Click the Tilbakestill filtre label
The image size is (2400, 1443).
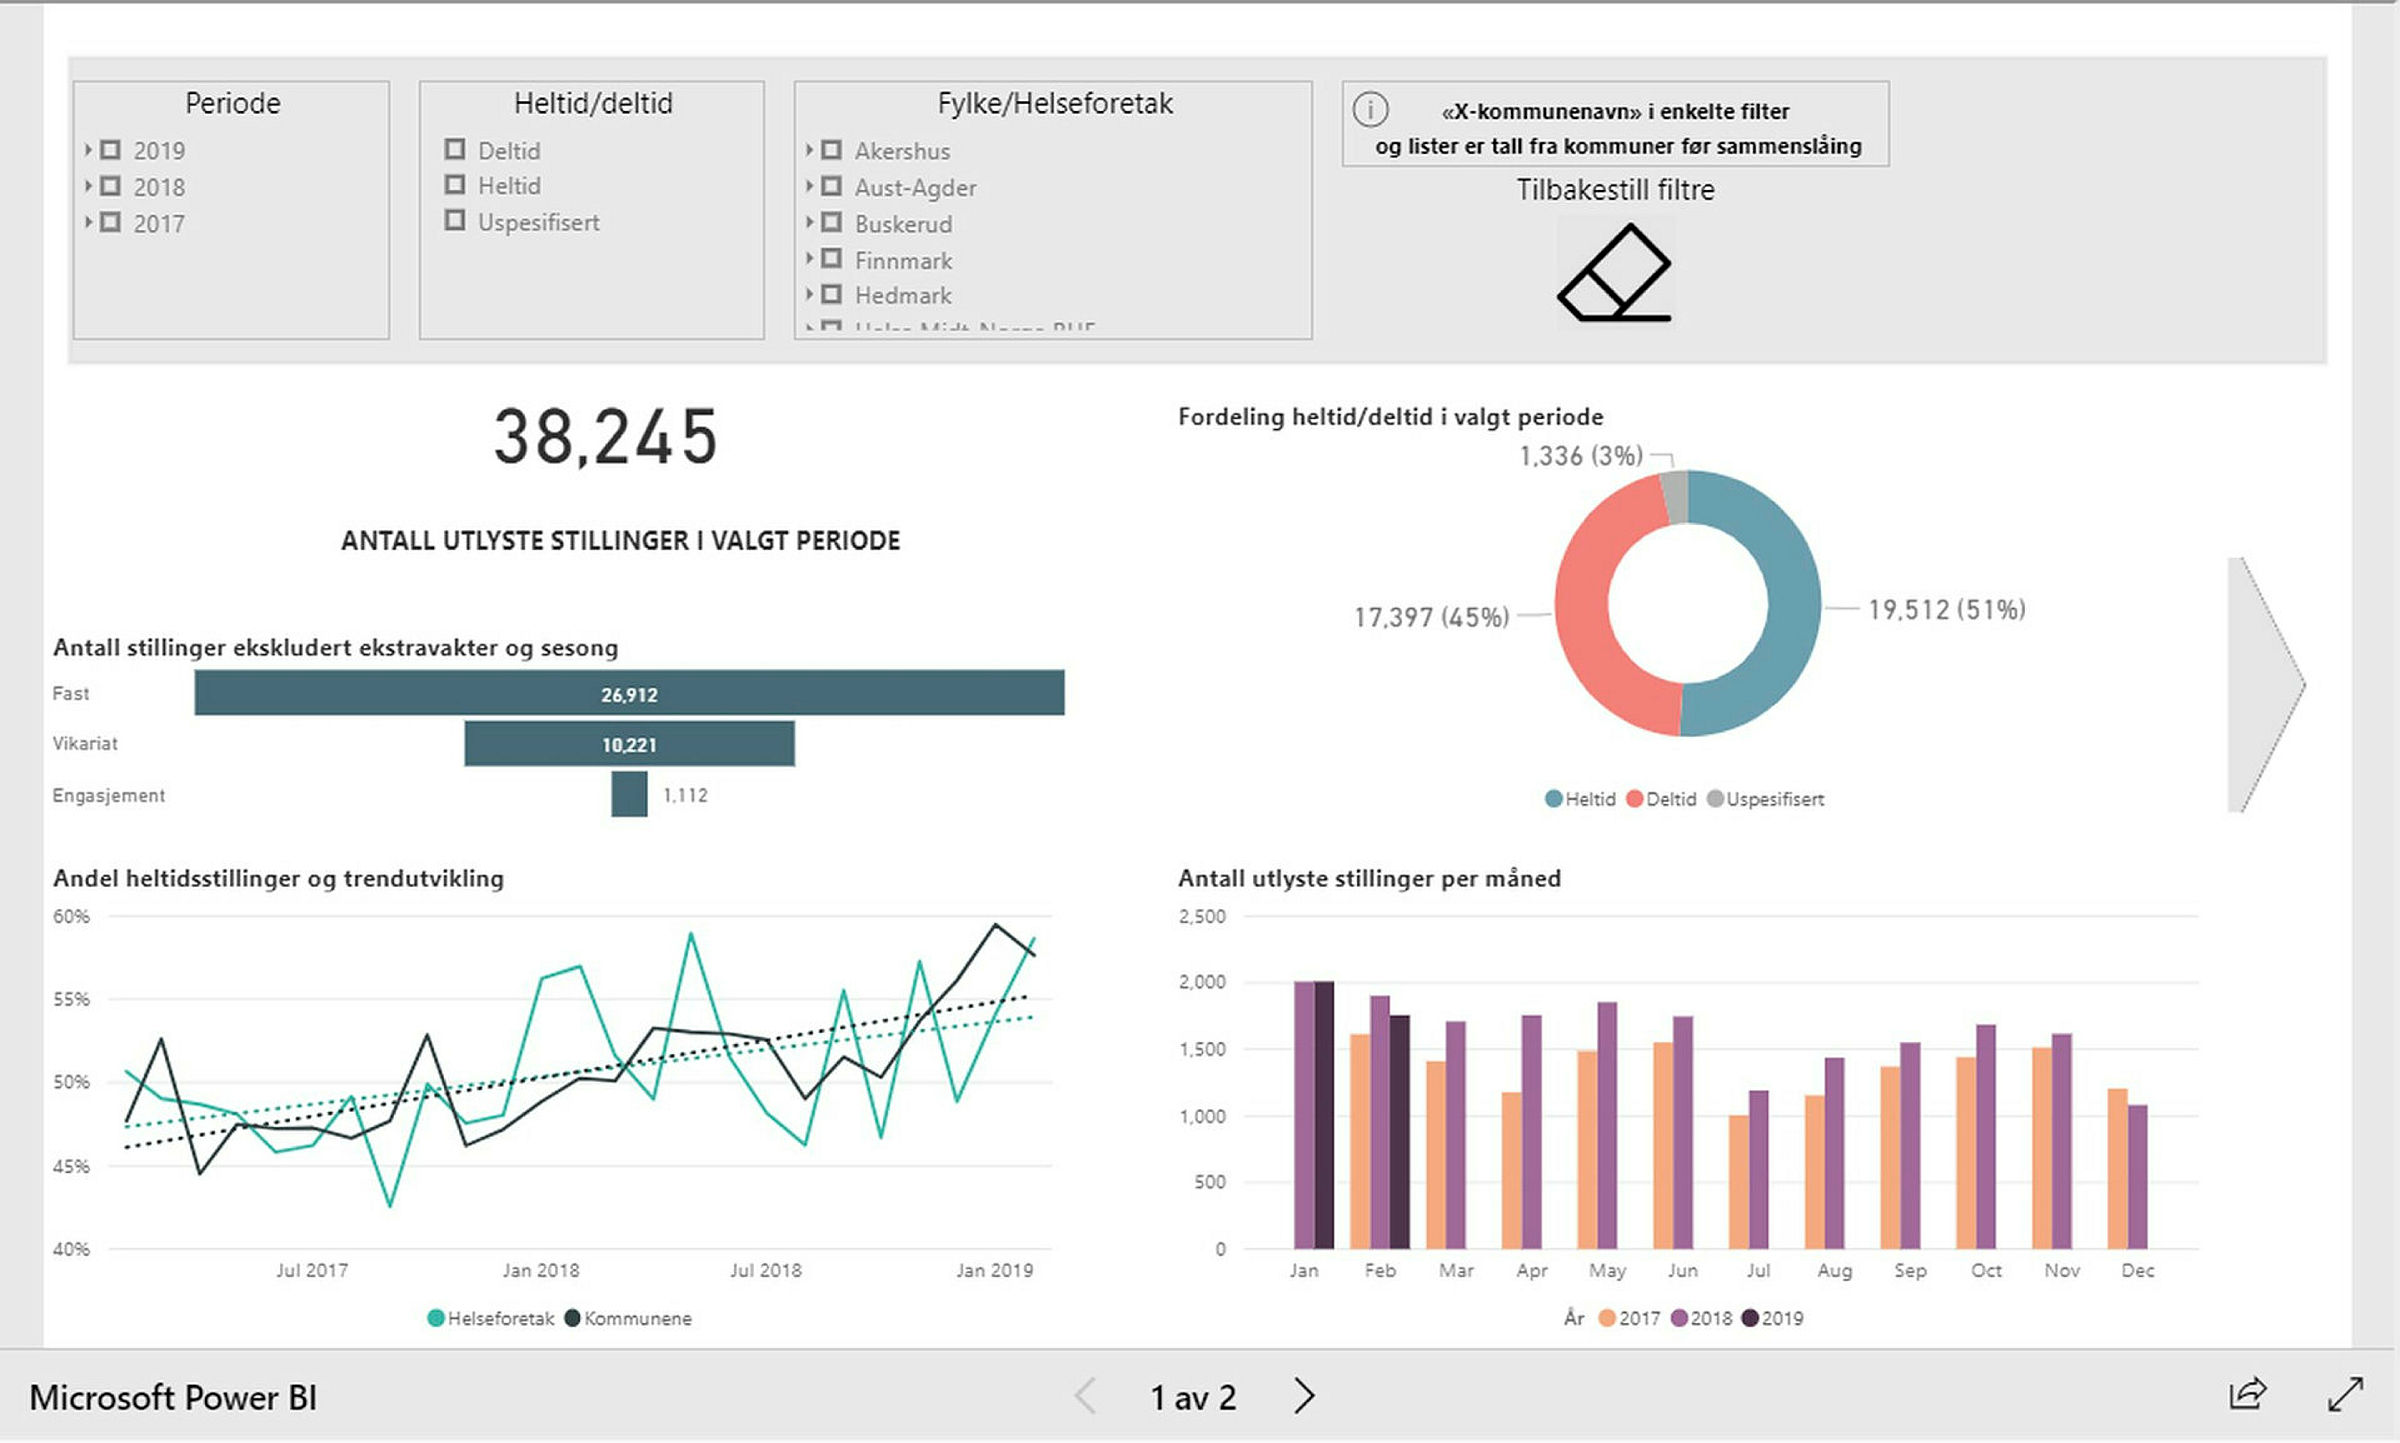(x=1615, y=190)
